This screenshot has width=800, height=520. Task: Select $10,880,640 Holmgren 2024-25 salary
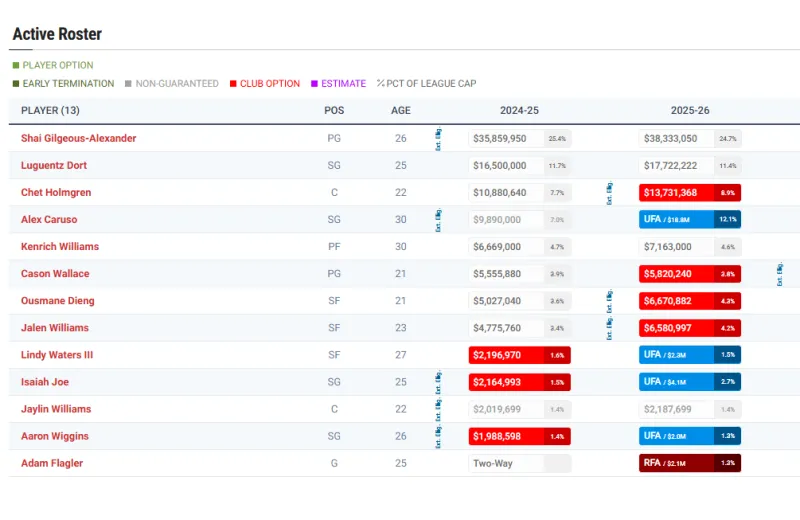coord(519,192)
